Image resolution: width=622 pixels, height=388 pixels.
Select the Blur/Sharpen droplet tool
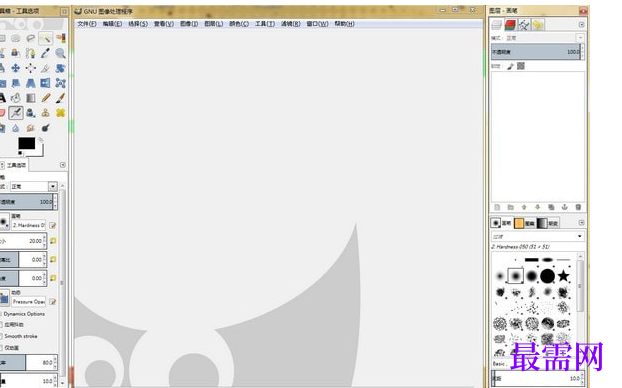(15, 128)
